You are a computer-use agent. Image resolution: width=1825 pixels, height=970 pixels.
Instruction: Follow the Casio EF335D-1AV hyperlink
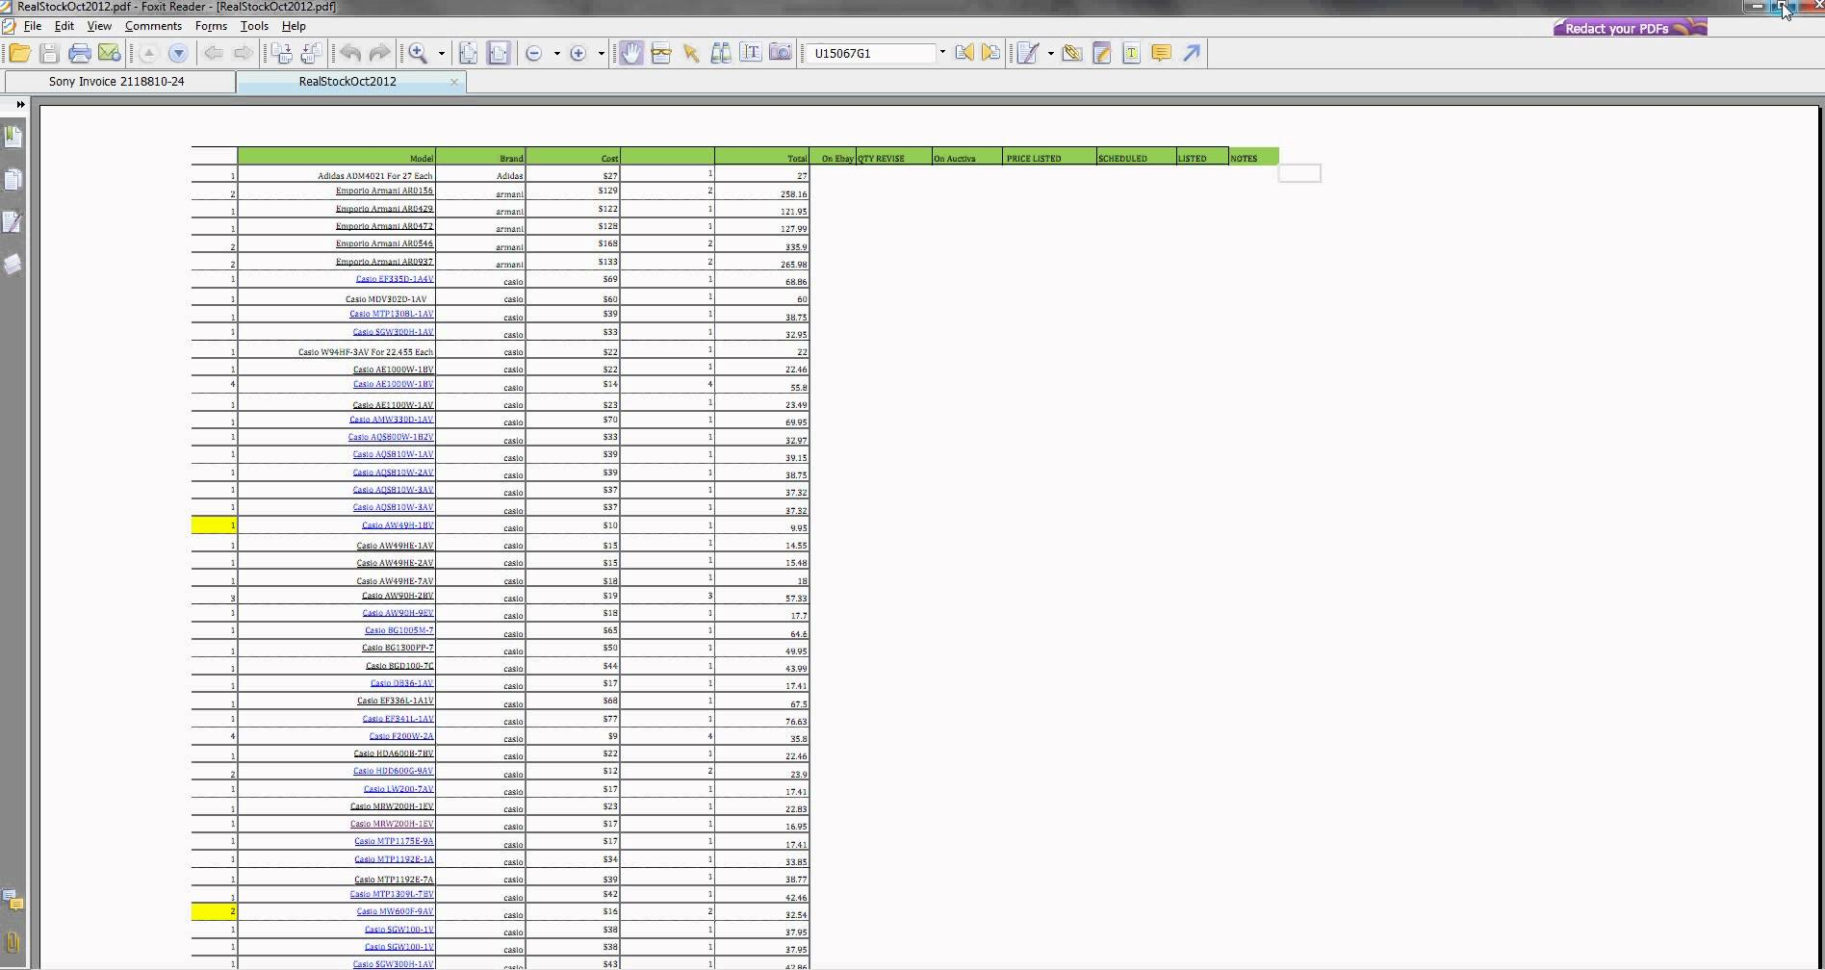393,279
